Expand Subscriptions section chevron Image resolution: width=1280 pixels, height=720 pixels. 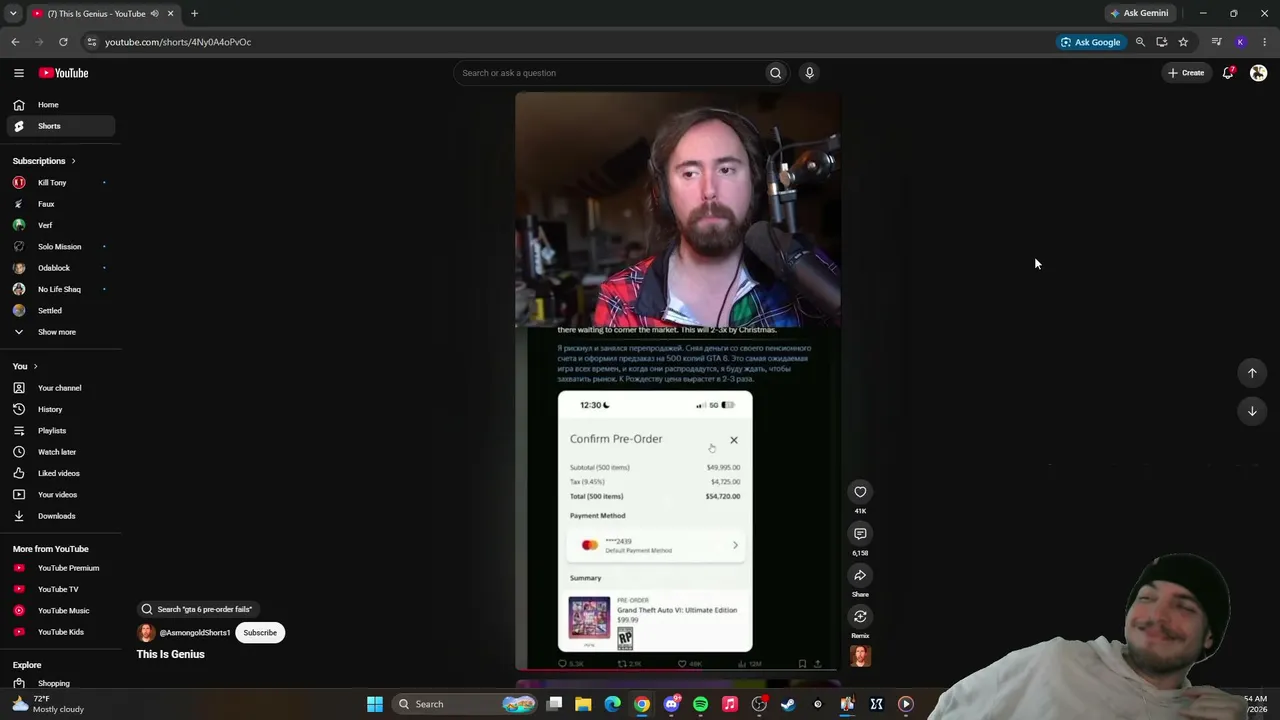click(73, 161)
